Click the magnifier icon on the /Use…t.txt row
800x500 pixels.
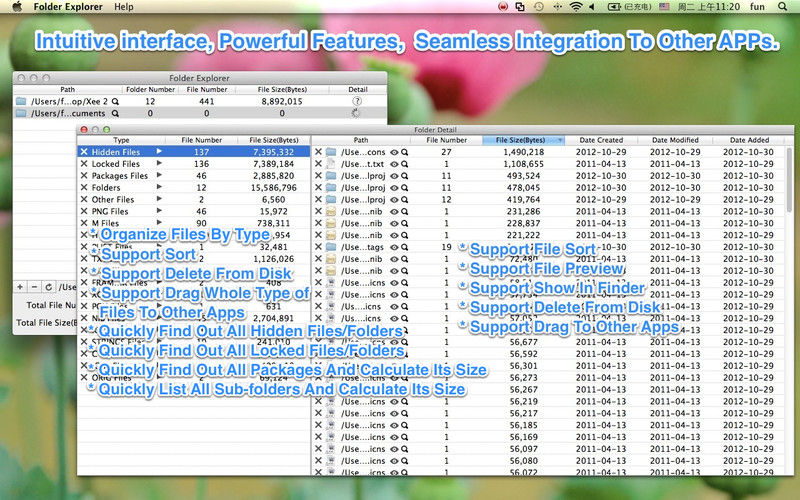405,164
